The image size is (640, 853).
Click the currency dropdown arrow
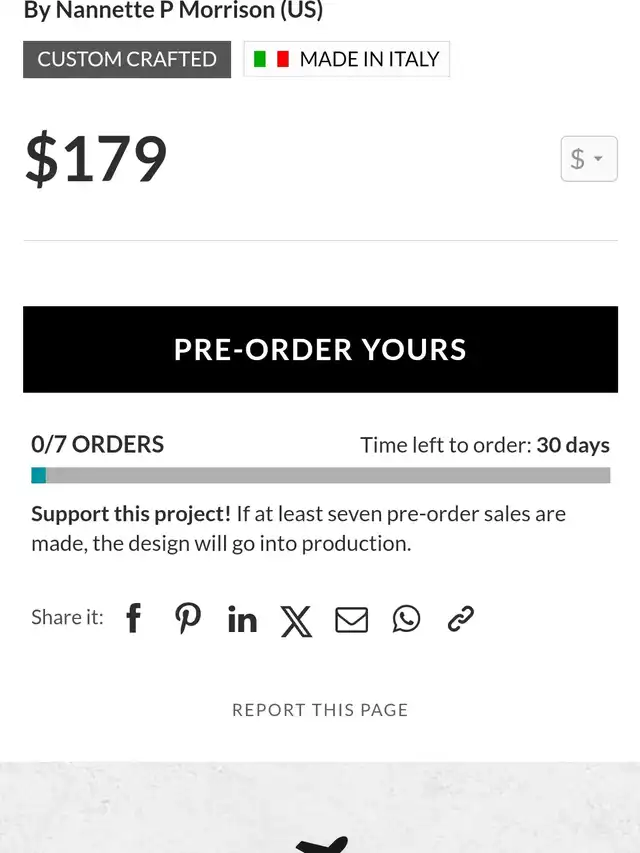tap(598, 159)
